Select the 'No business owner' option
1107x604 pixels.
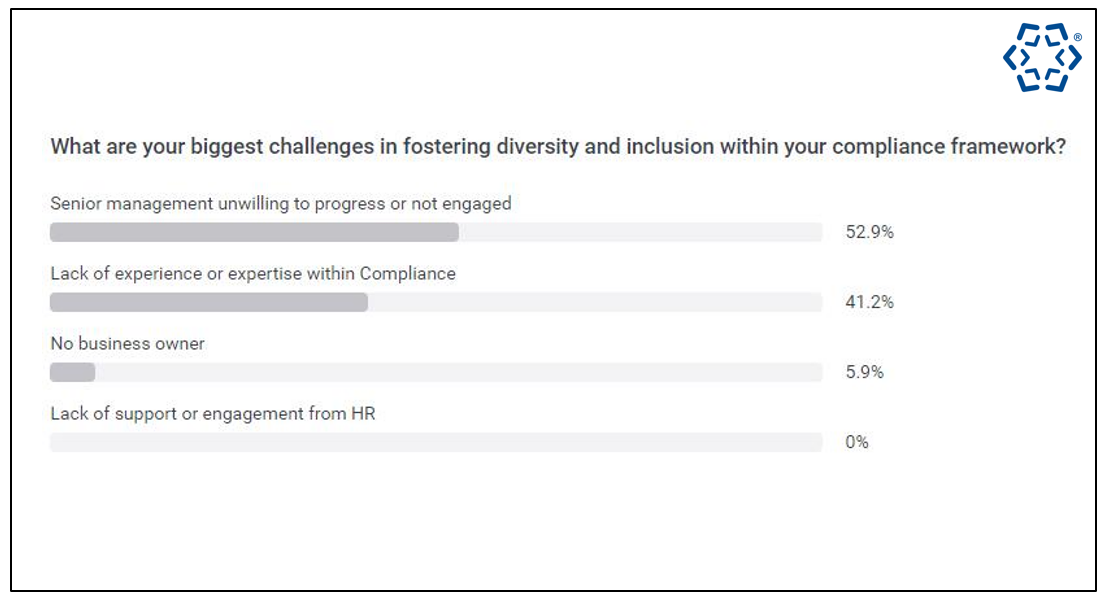click(x=127, y=343)
